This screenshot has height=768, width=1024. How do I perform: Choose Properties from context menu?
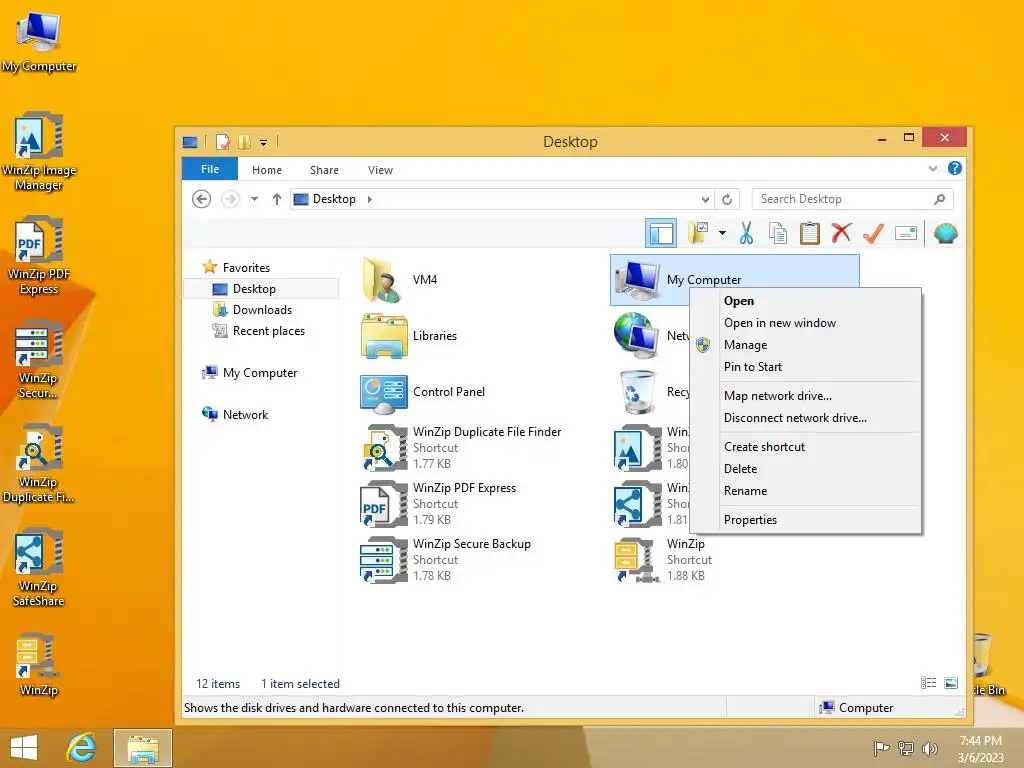pos(750,520)
